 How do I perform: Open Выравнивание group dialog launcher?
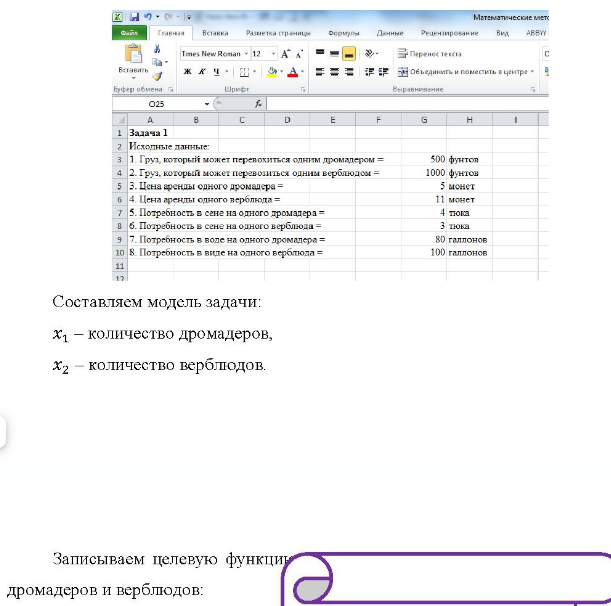(x=533, y=90)
